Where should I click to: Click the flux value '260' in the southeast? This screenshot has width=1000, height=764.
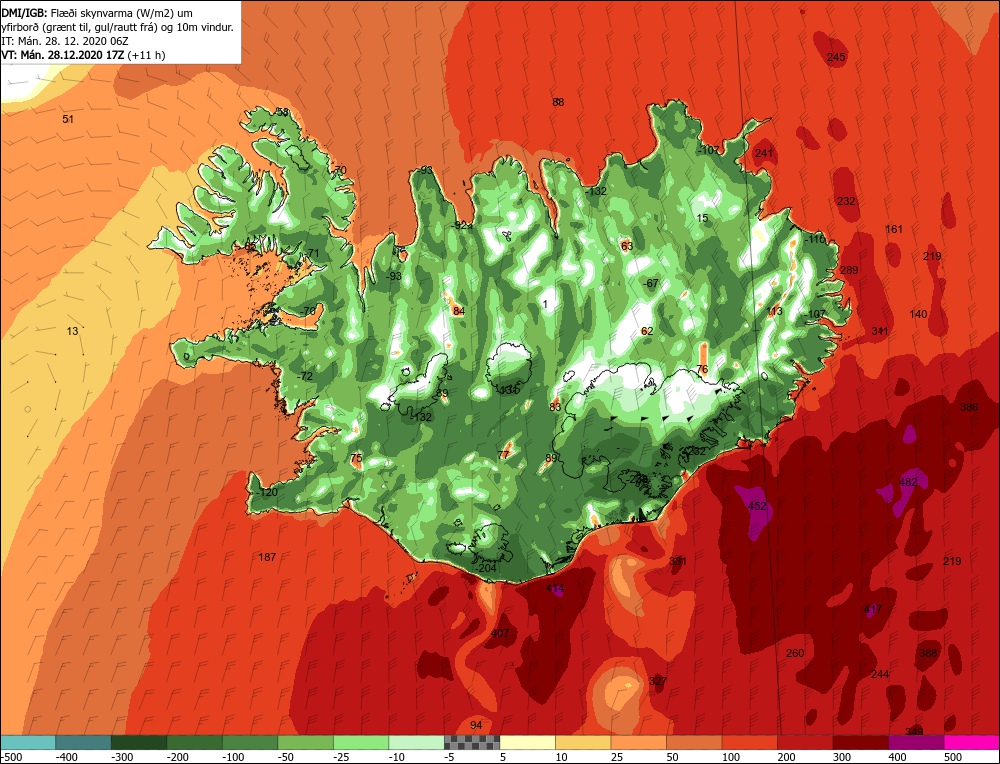coord(795,653)
